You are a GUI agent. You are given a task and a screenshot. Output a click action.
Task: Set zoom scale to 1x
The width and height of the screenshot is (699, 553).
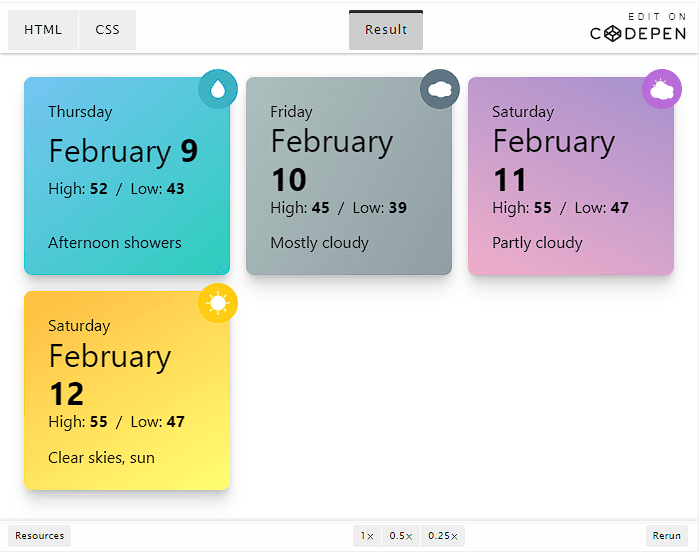[367, 536]
